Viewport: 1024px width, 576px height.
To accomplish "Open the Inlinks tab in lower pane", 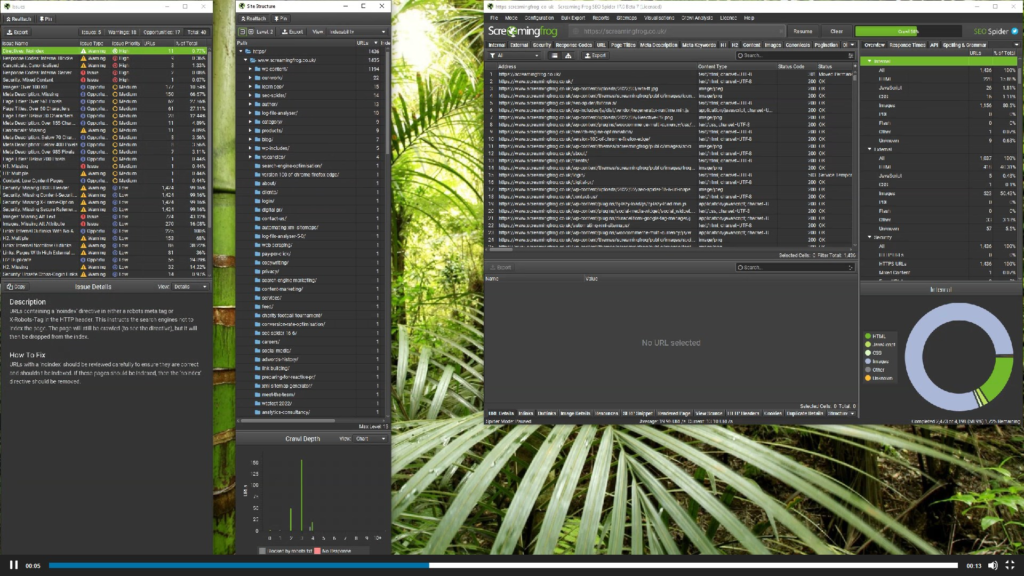I will pos(526,413).
